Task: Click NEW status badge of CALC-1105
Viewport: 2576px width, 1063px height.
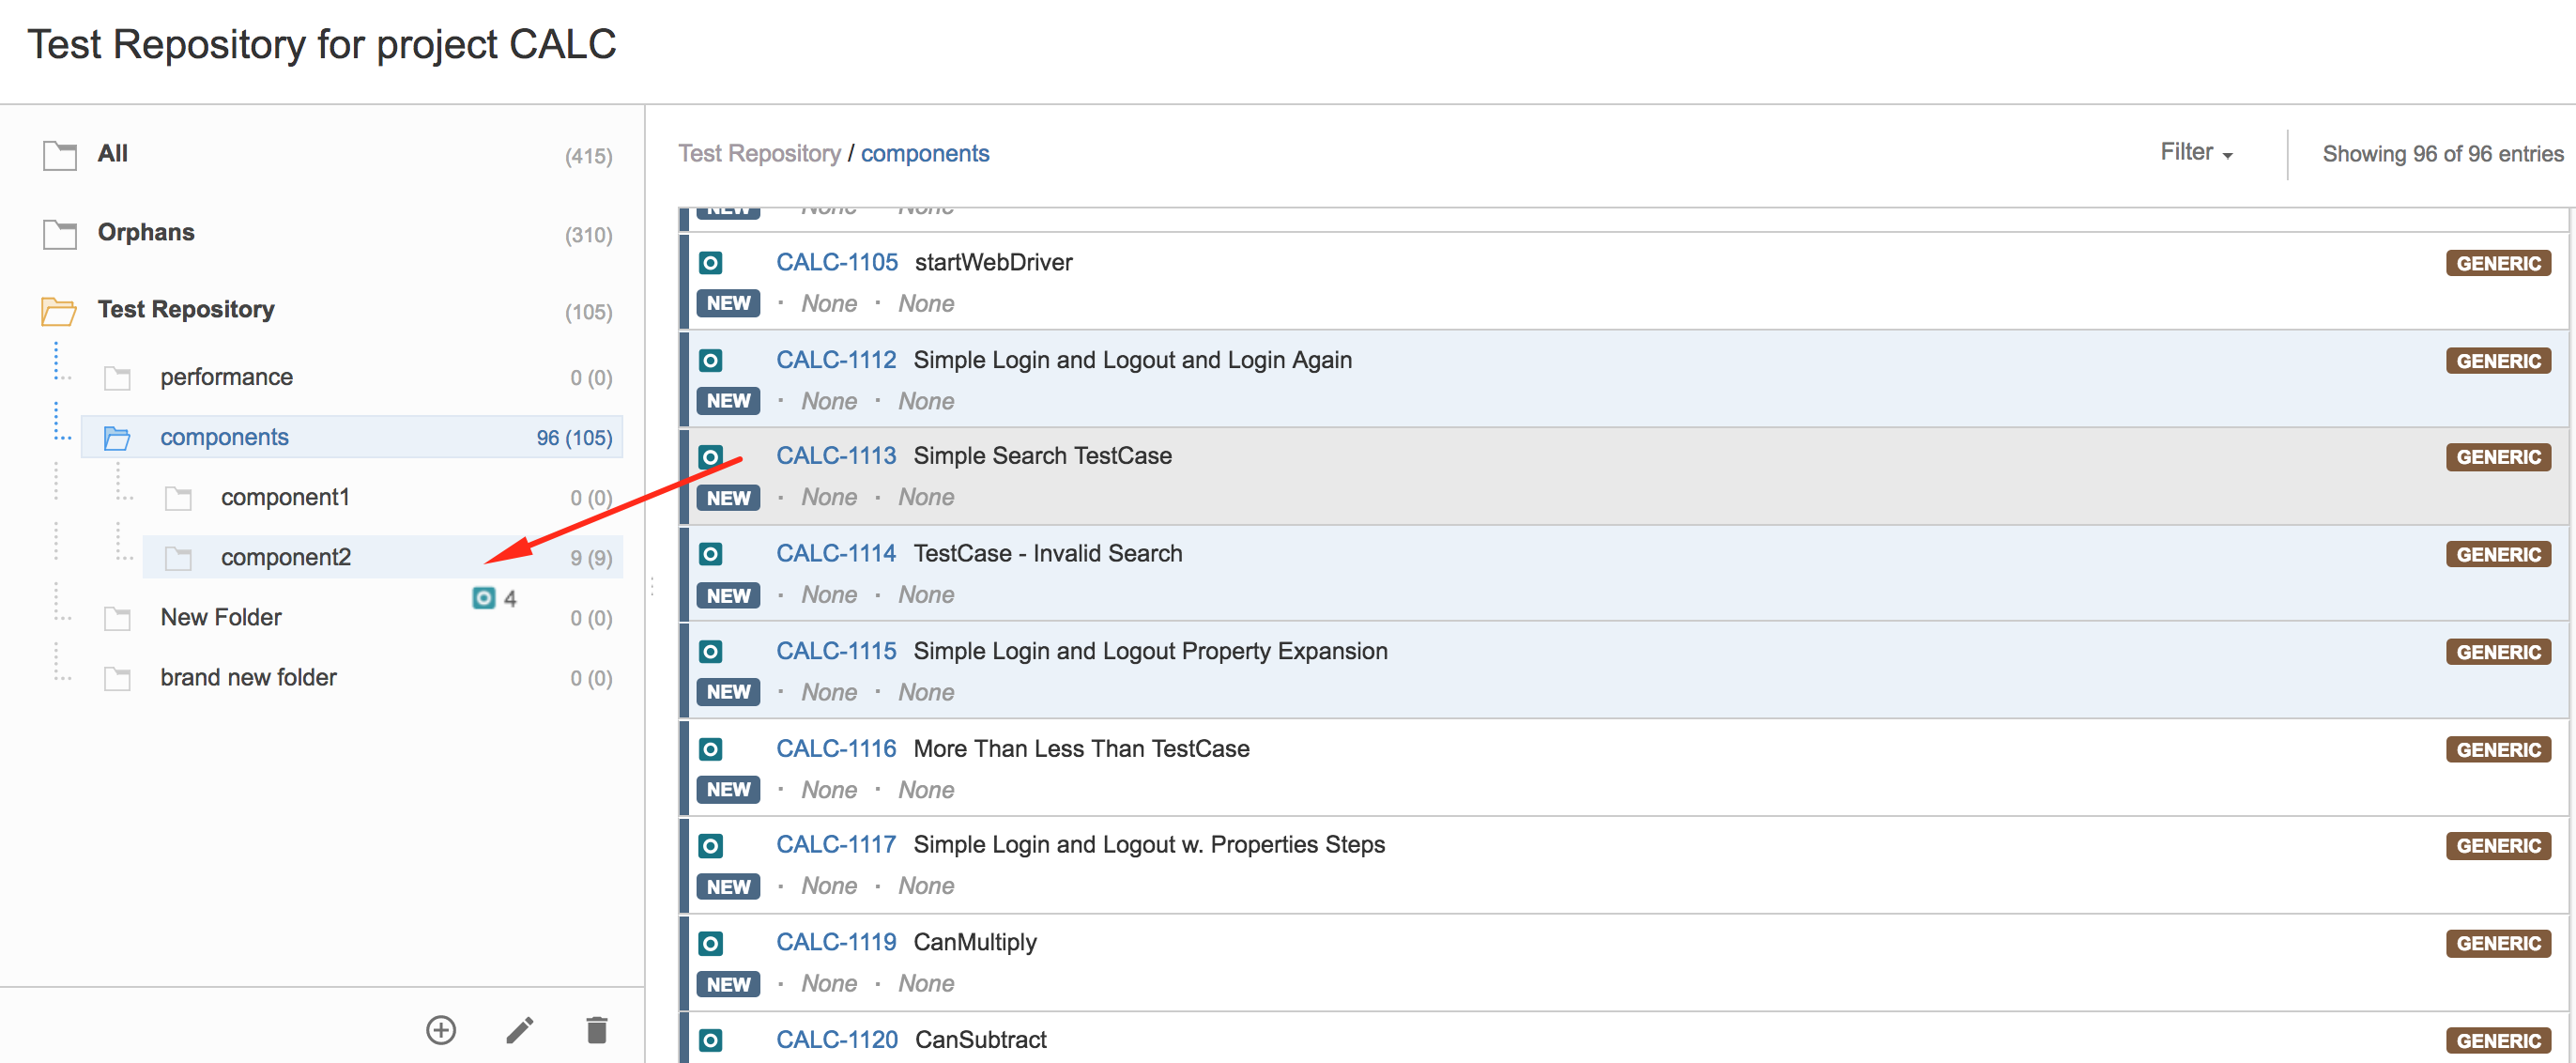Action: tap(729, 304)
